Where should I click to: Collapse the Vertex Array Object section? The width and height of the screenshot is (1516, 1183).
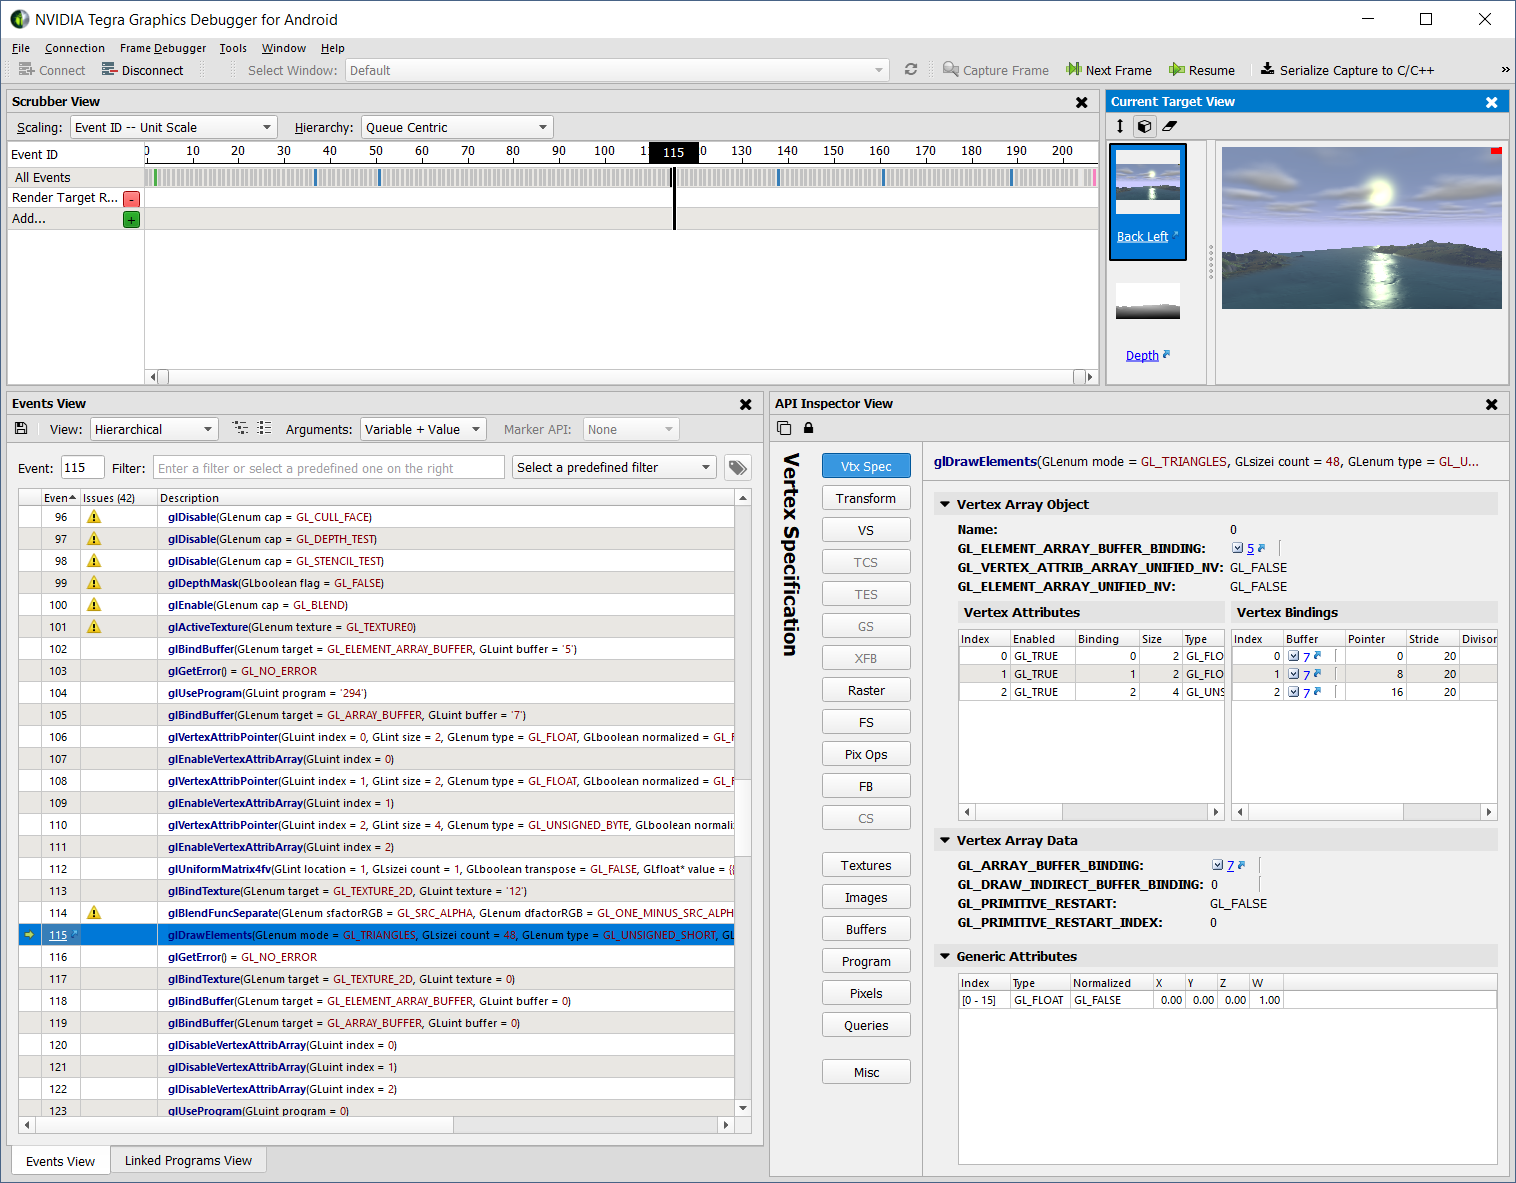[945, 504]
